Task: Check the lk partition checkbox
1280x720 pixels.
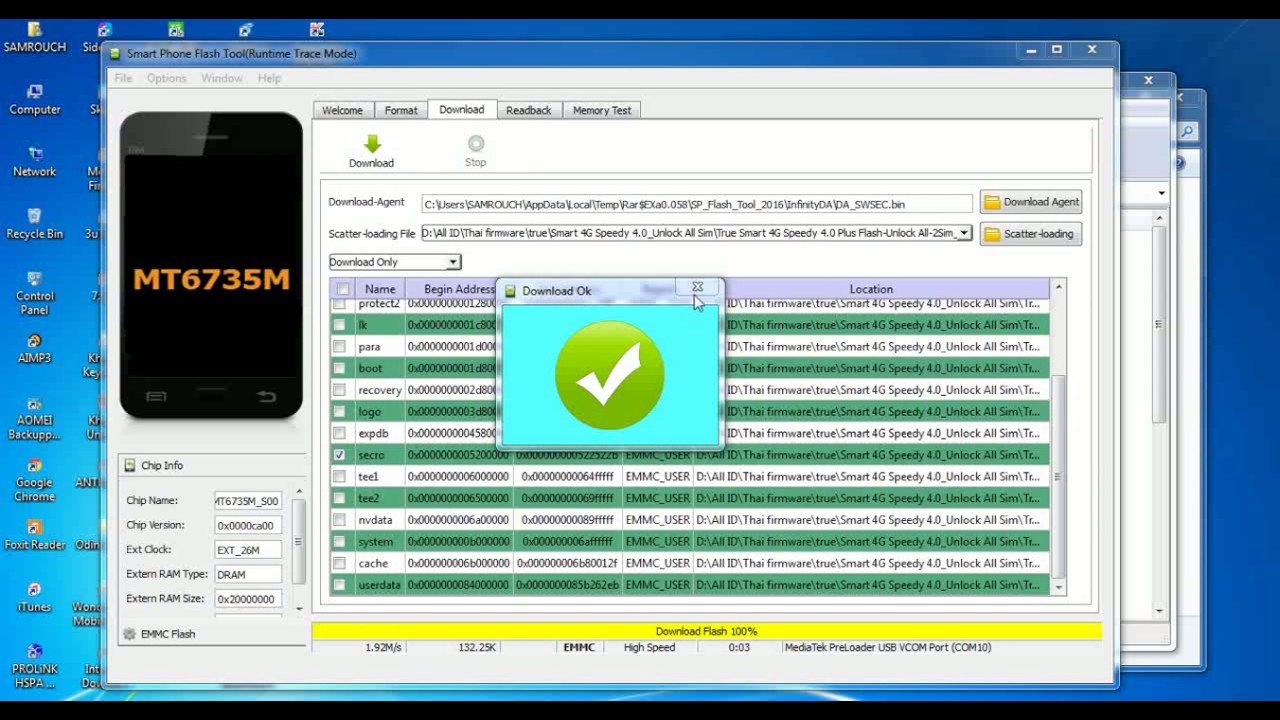Action: click(339, 325)
